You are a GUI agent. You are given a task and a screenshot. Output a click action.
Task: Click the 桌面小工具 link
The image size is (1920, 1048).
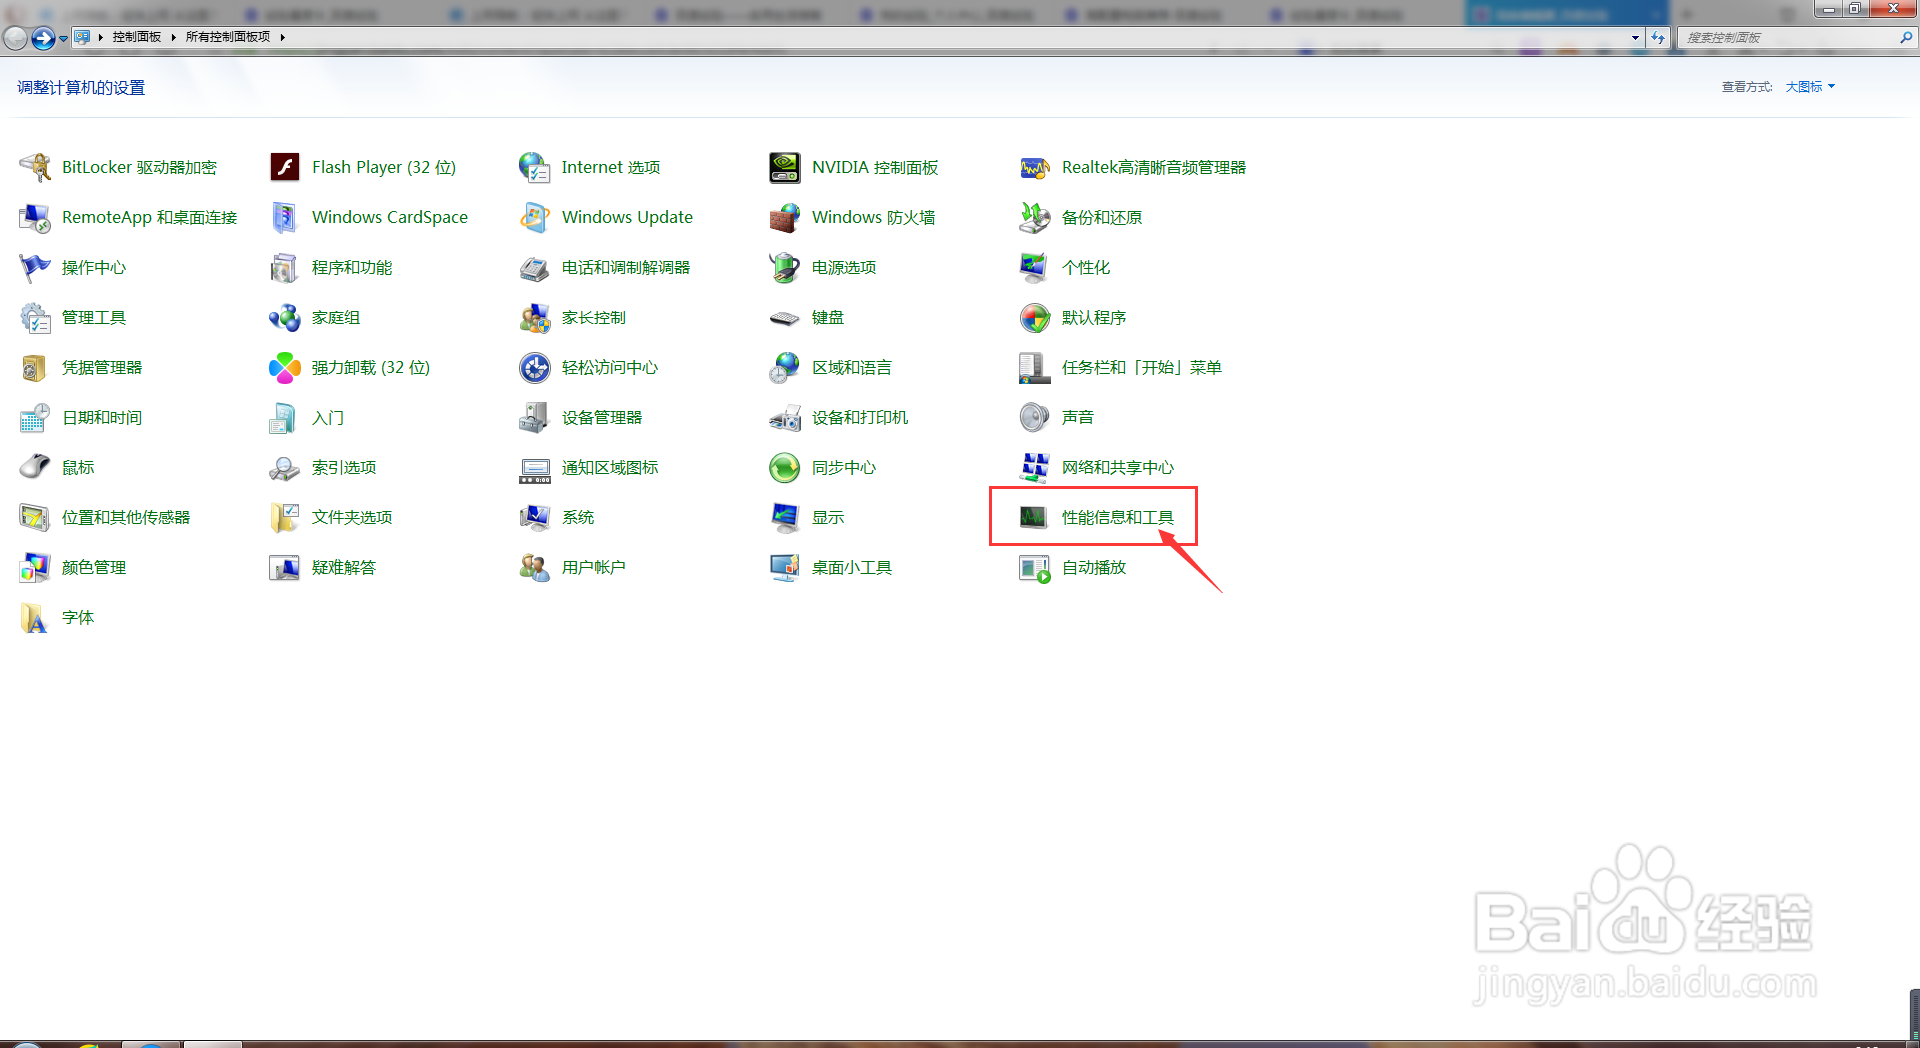pos(851,567)
